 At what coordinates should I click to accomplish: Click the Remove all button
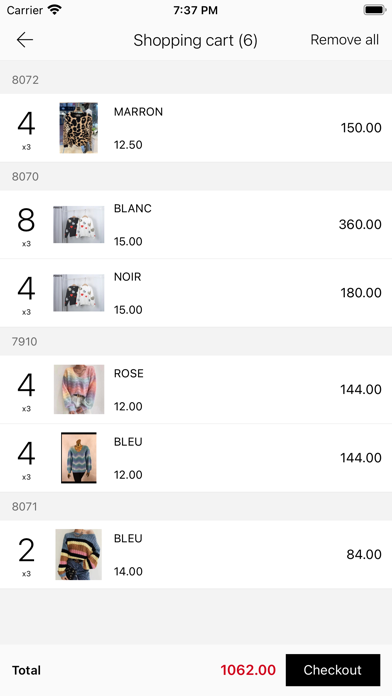344,40
